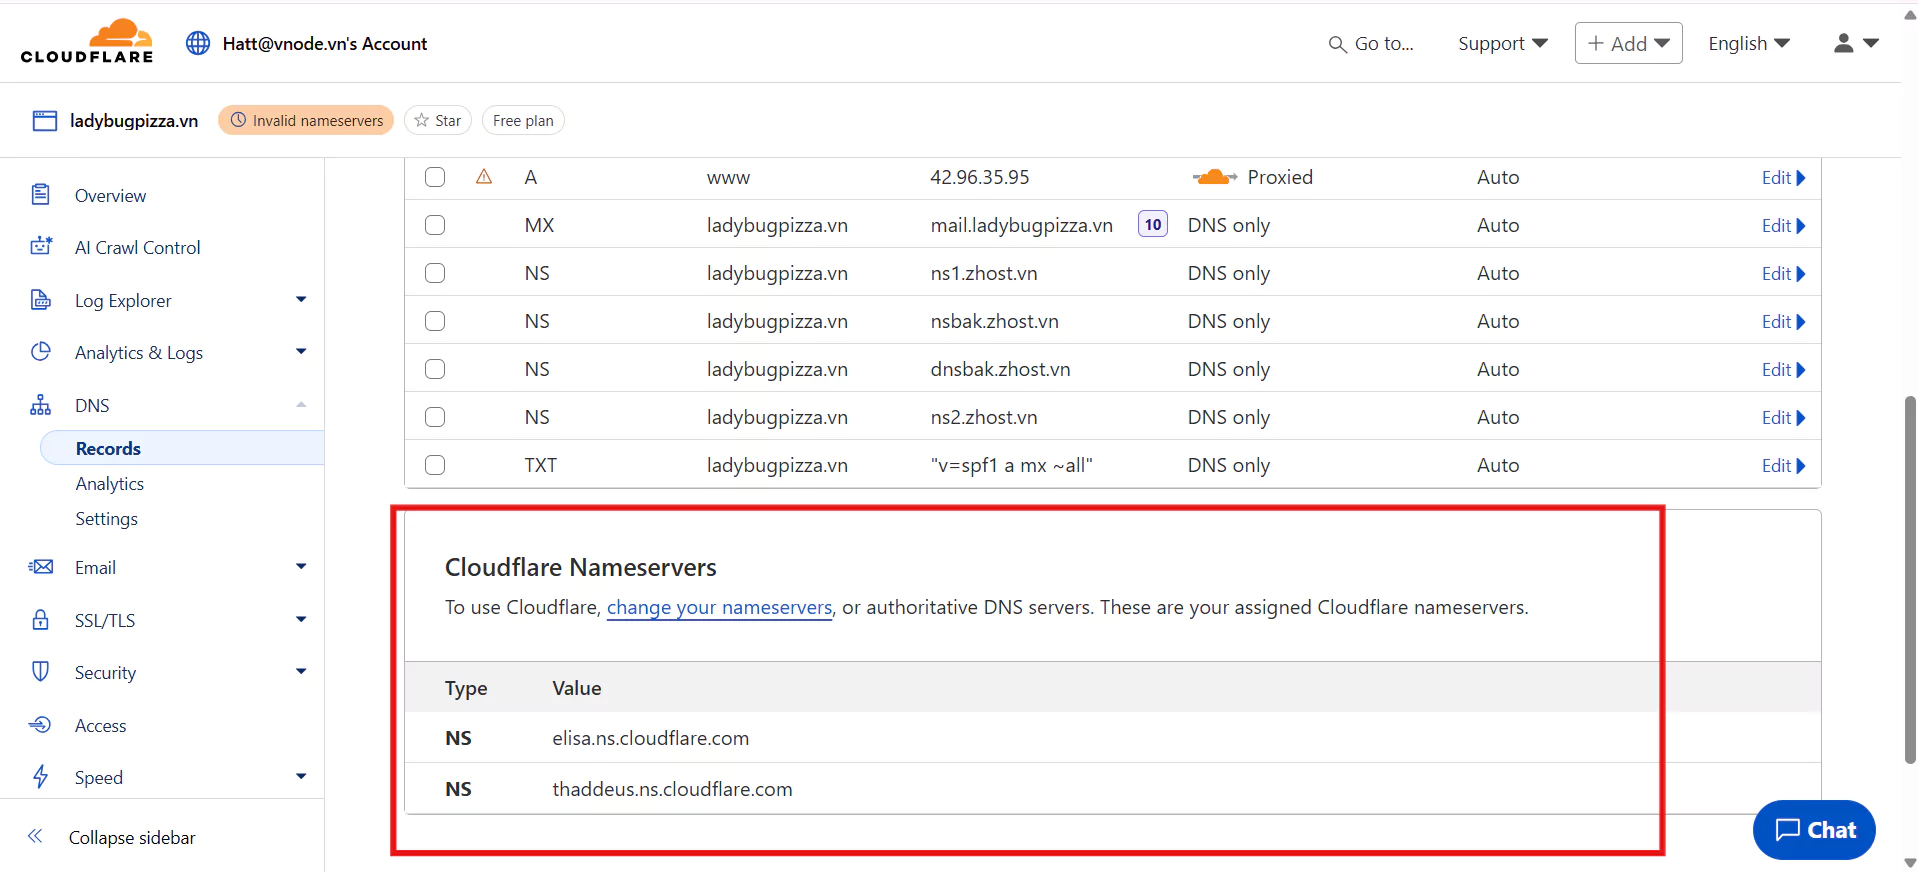The width and height of the screenshot is (1918, 872).
Task: Click the clock icon in Invalid nameservers badge
Action: 238,120
